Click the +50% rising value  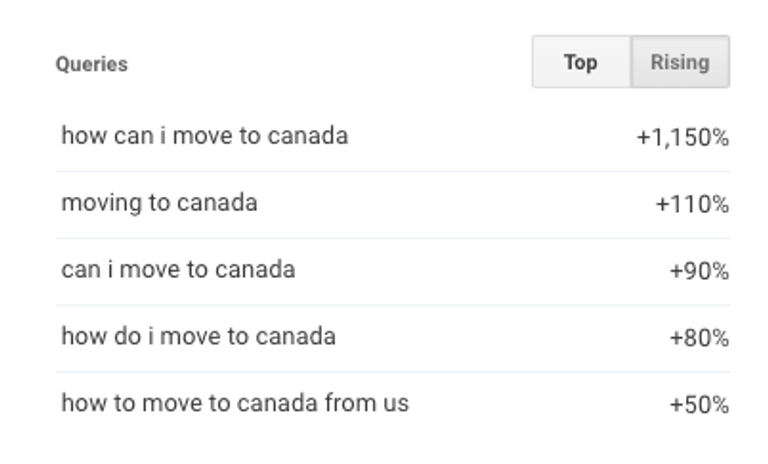pyautogui.click(x=698, y=406)
